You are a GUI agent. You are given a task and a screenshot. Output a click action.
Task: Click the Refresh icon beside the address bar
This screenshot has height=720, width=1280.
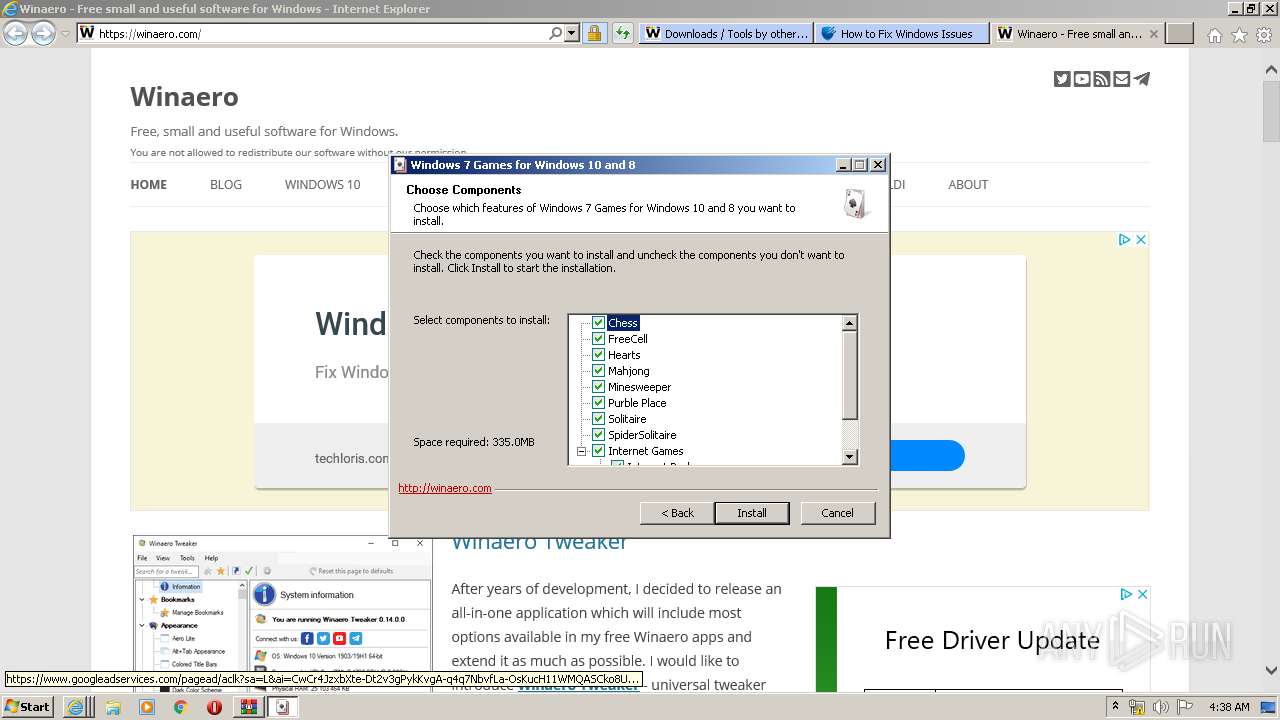coord(623,33)
